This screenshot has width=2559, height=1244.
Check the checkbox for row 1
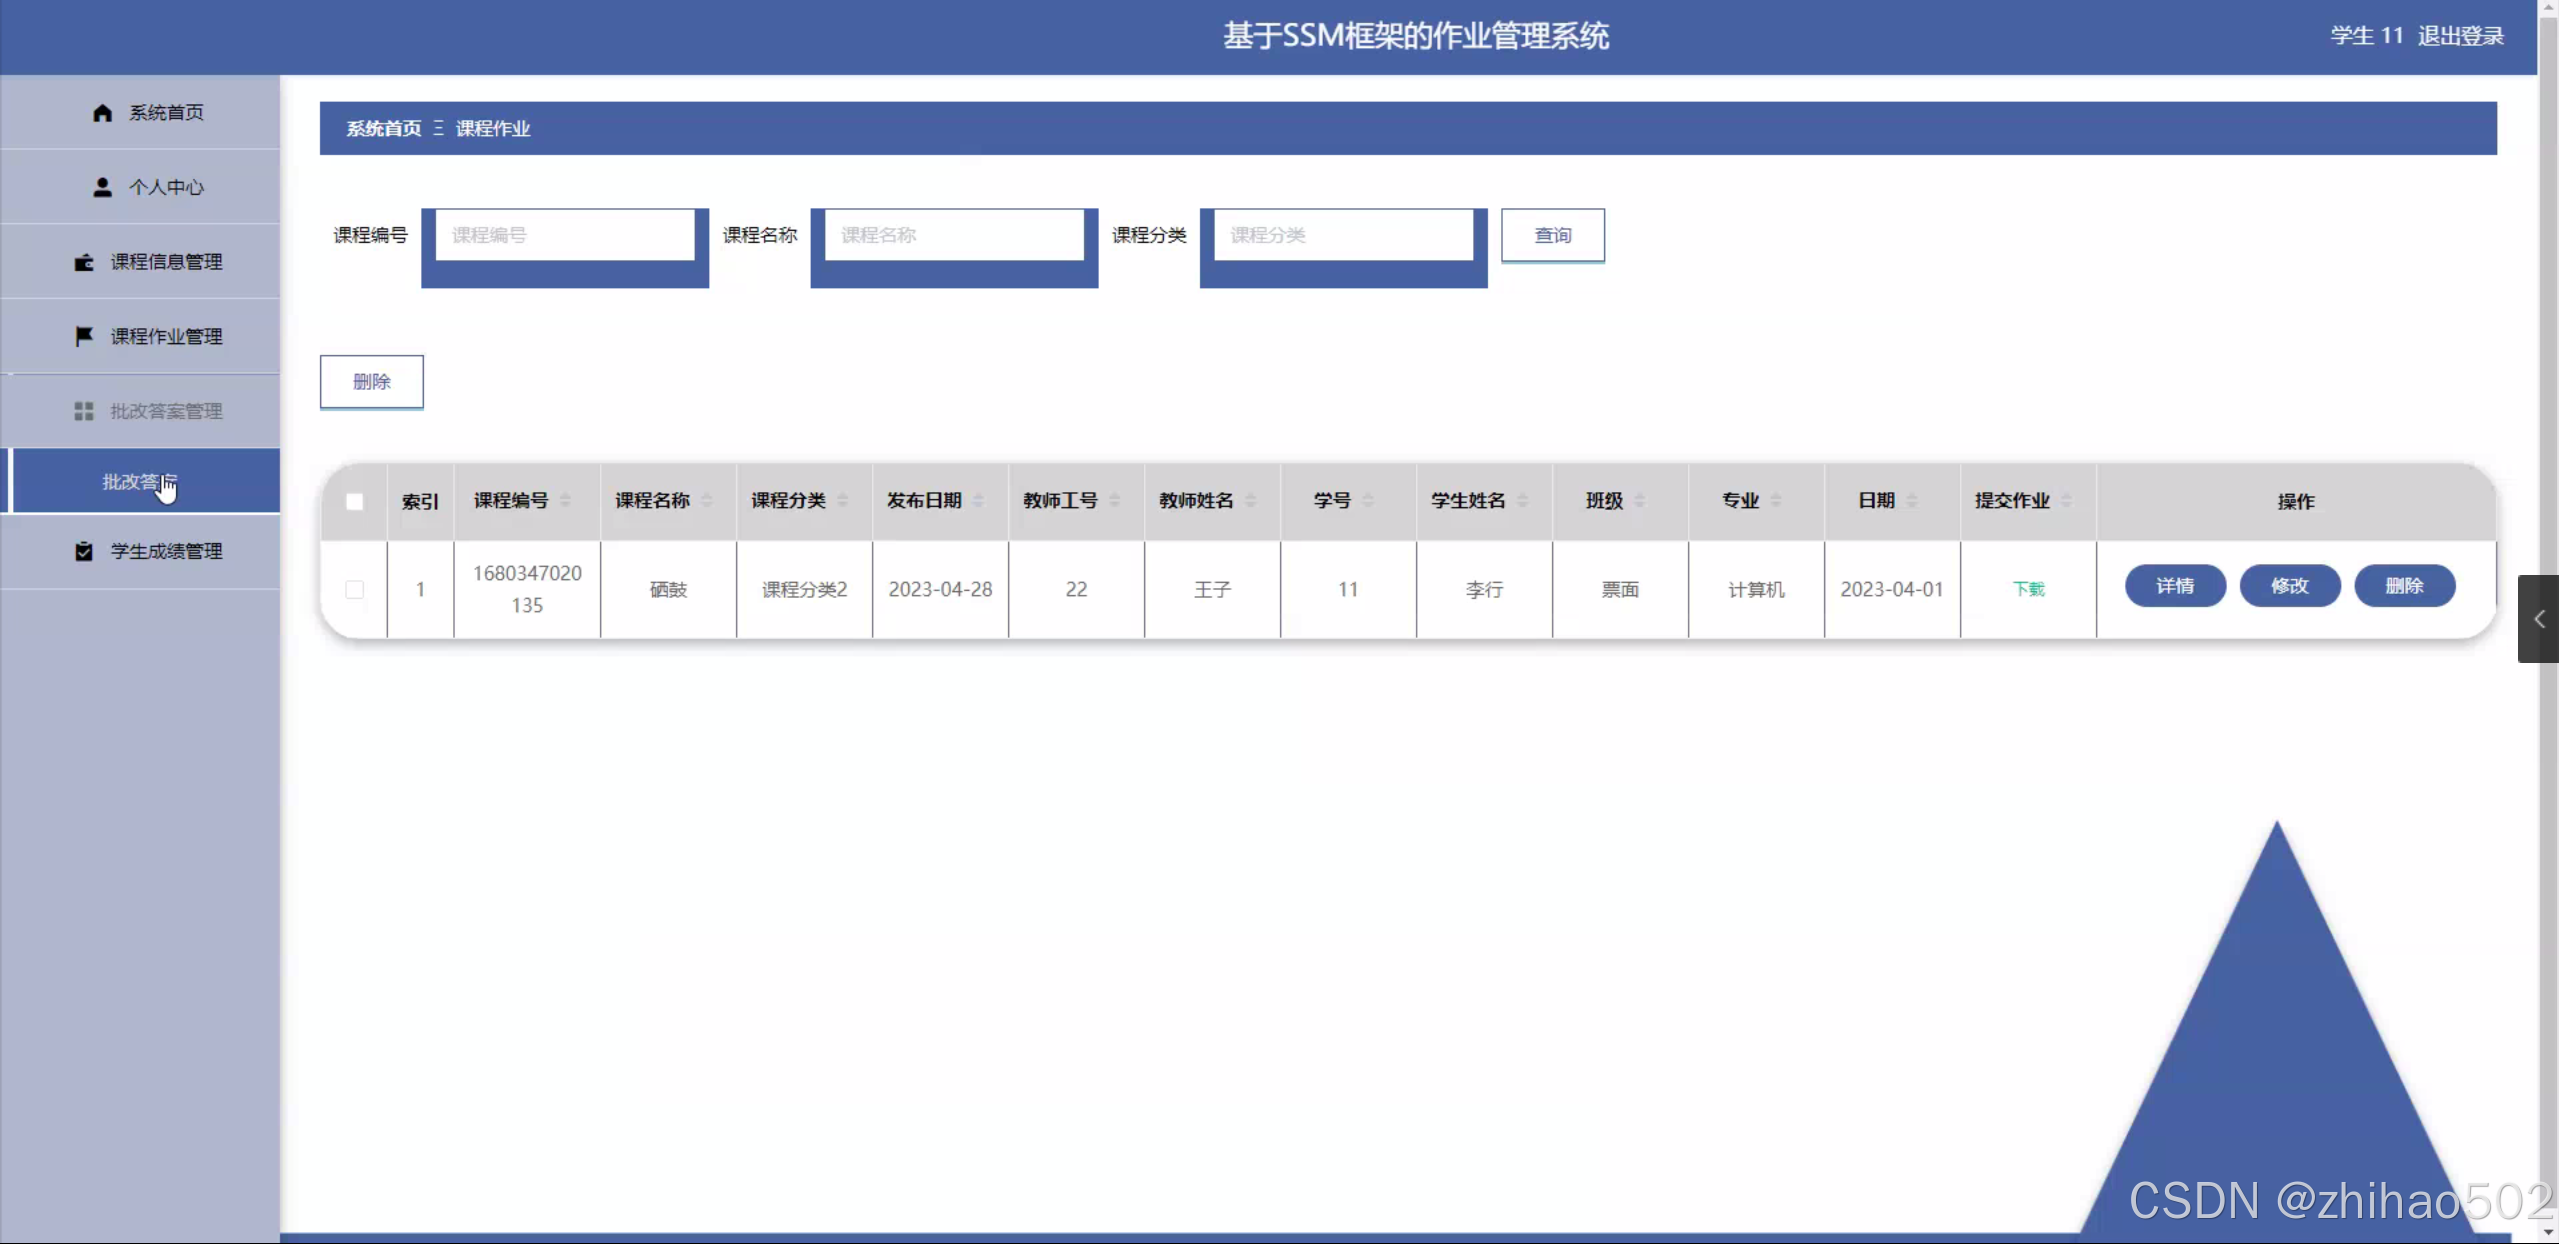click(354, 589)
